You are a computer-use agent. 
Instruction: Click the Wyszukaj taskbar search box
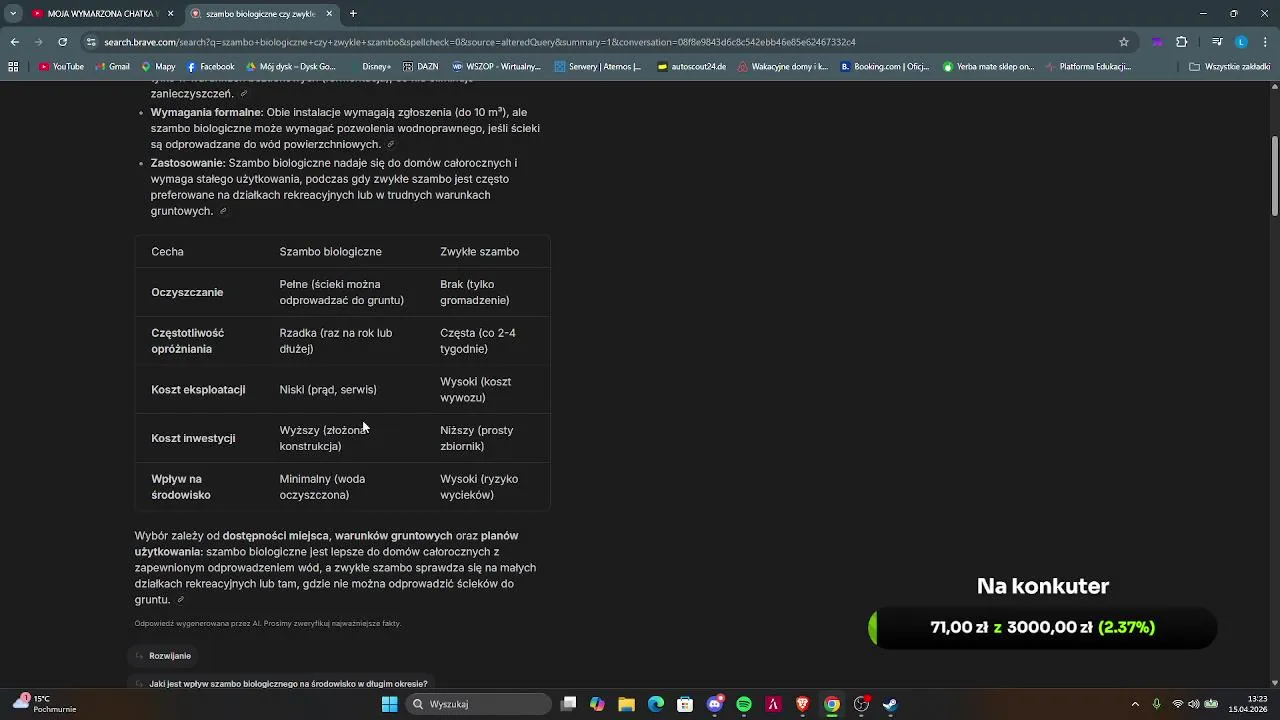pyautogui.click(x=478, y=704)
